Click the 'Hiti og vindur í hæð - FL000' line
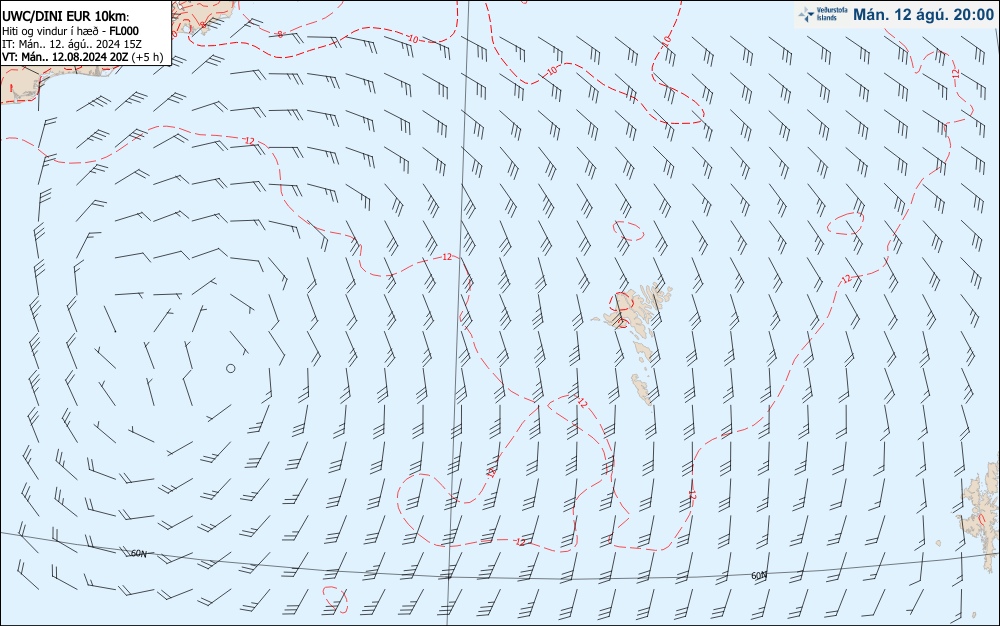 (70, 31)
